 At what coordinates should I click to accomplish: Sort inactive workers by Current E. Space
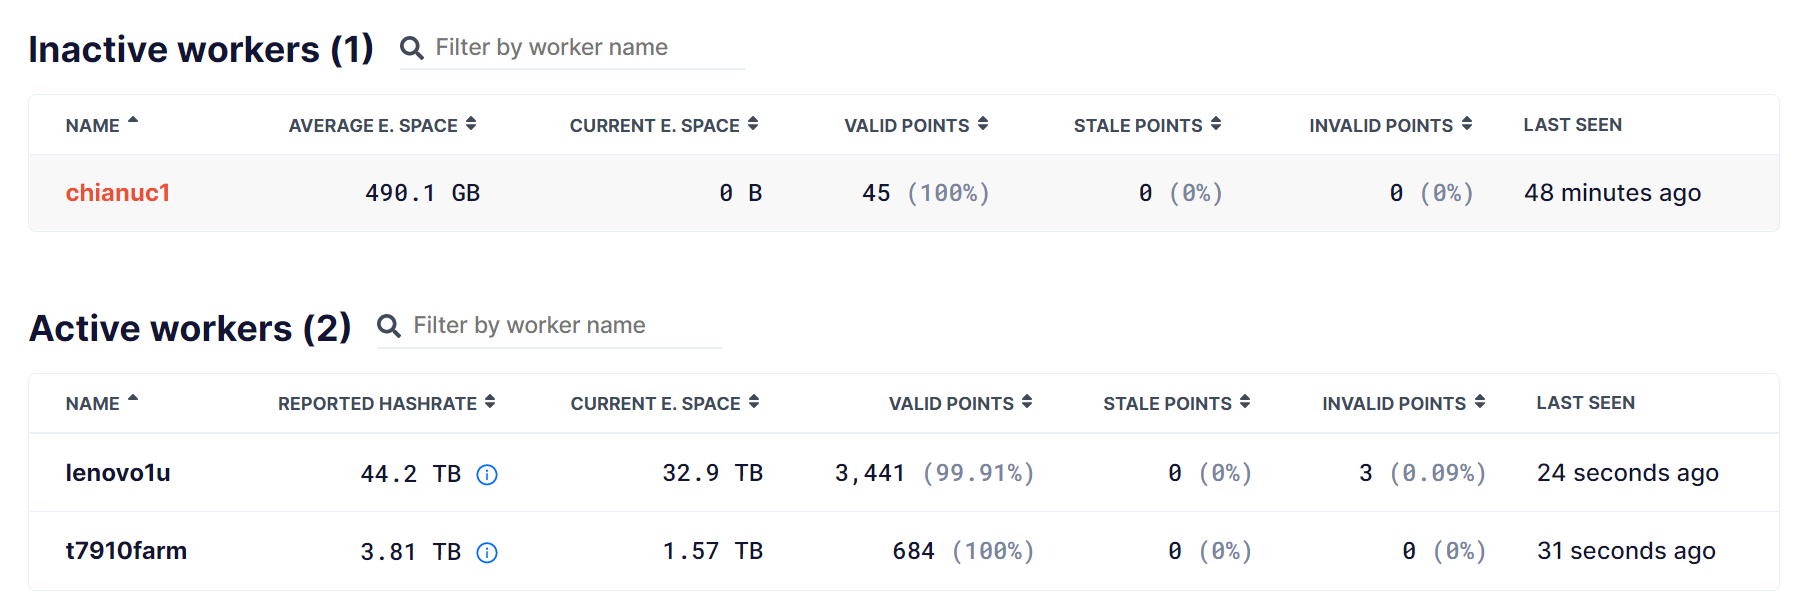tap(663, 125)
